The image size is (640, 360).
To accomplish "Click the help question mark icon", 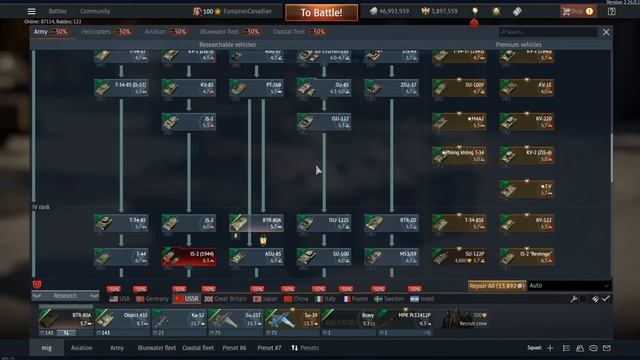I will point(611,11).
